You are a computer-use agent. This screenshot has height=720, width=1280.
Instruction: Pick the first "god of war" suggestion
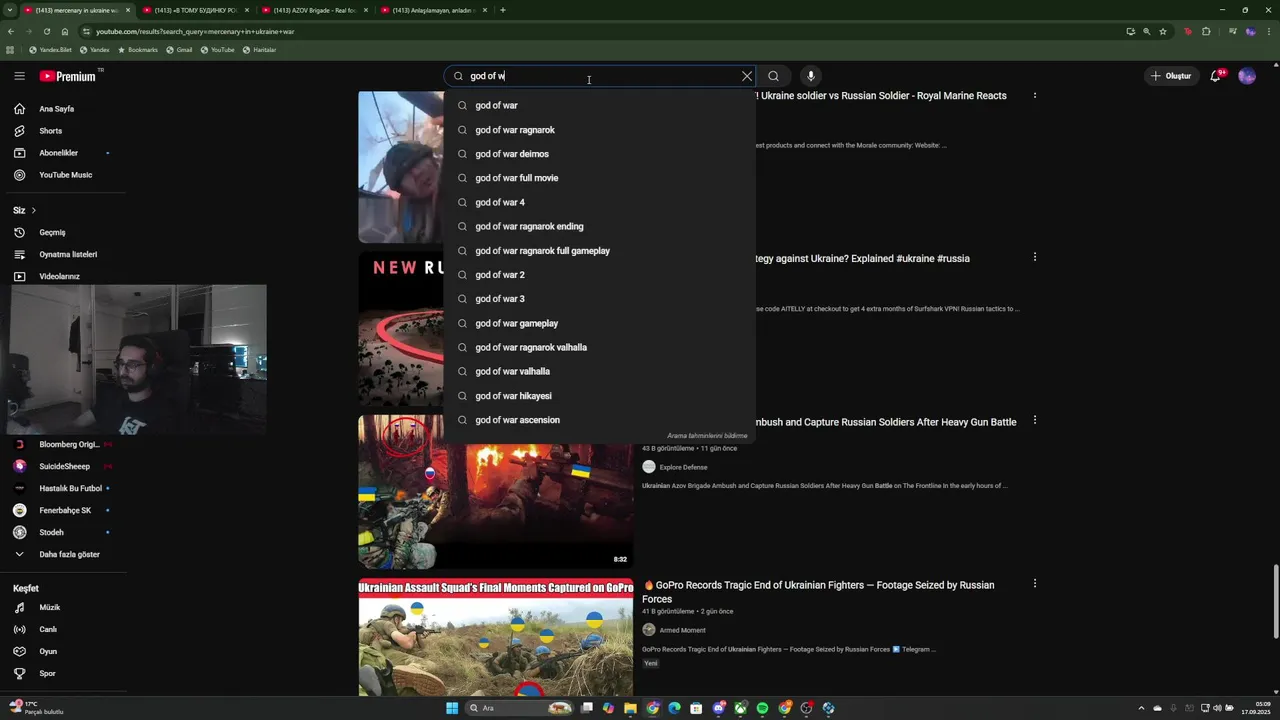coord(600,105)
